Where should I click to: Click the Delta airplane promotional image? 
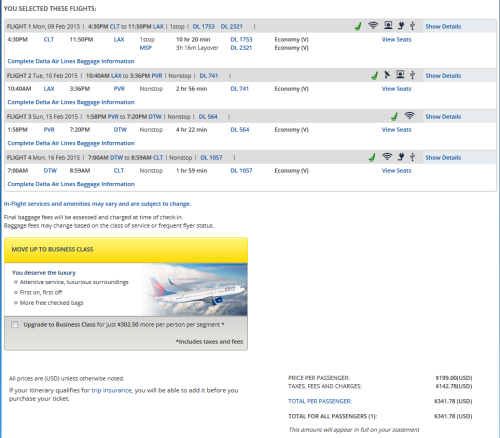click(x=194, y=290)
